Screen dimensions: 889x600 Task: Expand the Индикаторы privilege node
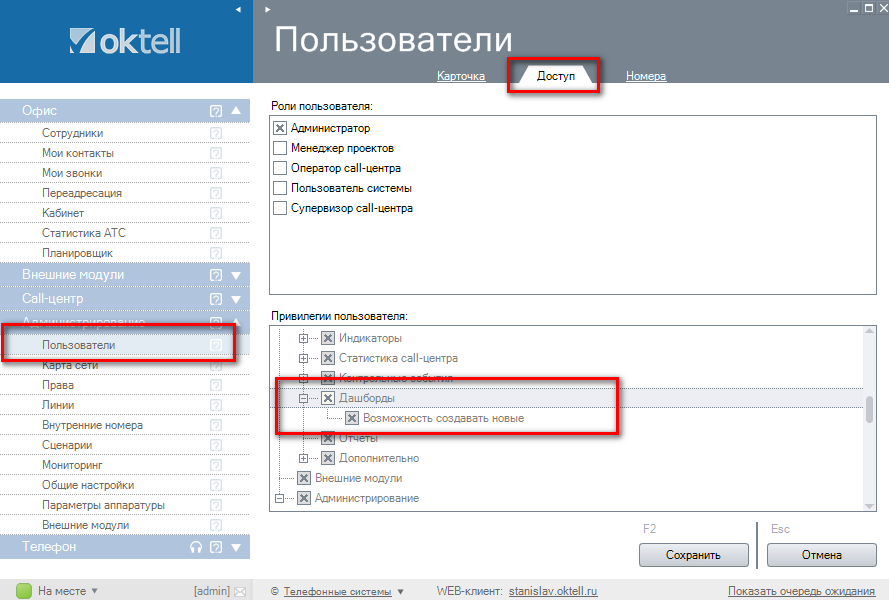point(304,338)
